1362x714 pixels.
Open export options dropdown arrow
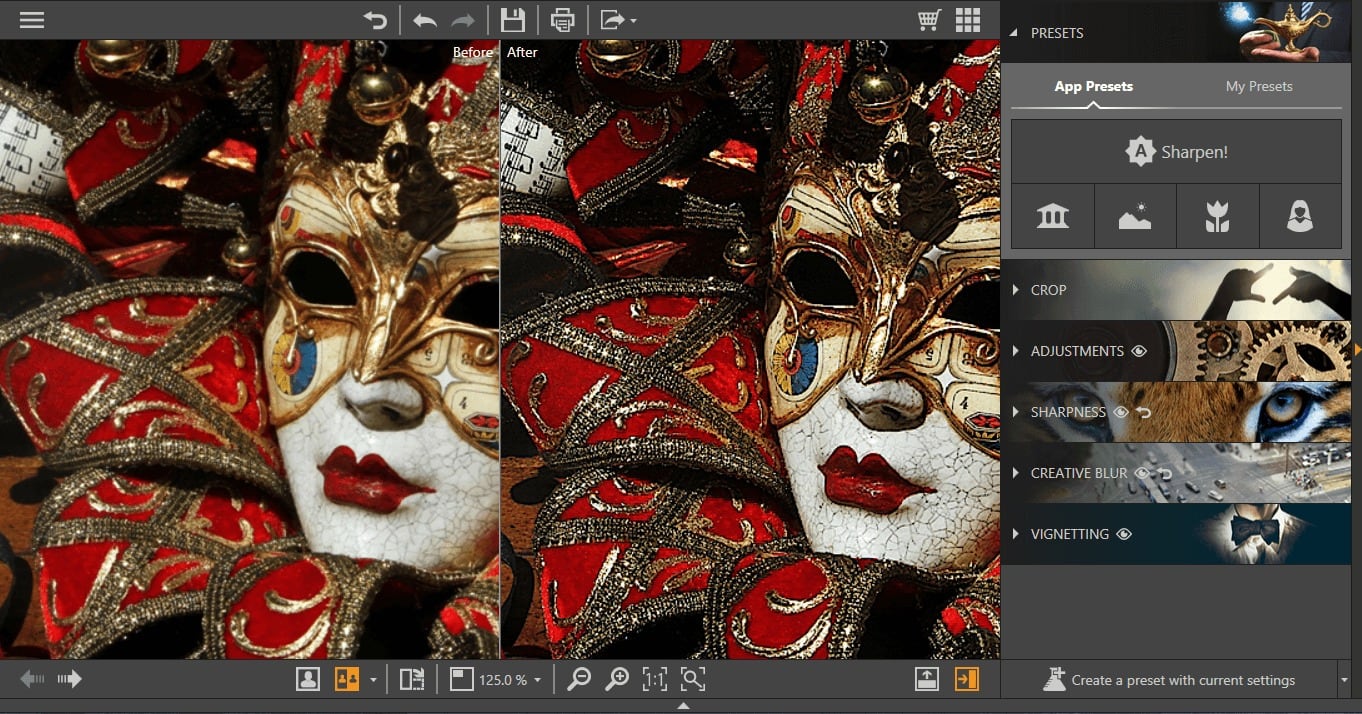pyautogui.click(x=633, y=21)
